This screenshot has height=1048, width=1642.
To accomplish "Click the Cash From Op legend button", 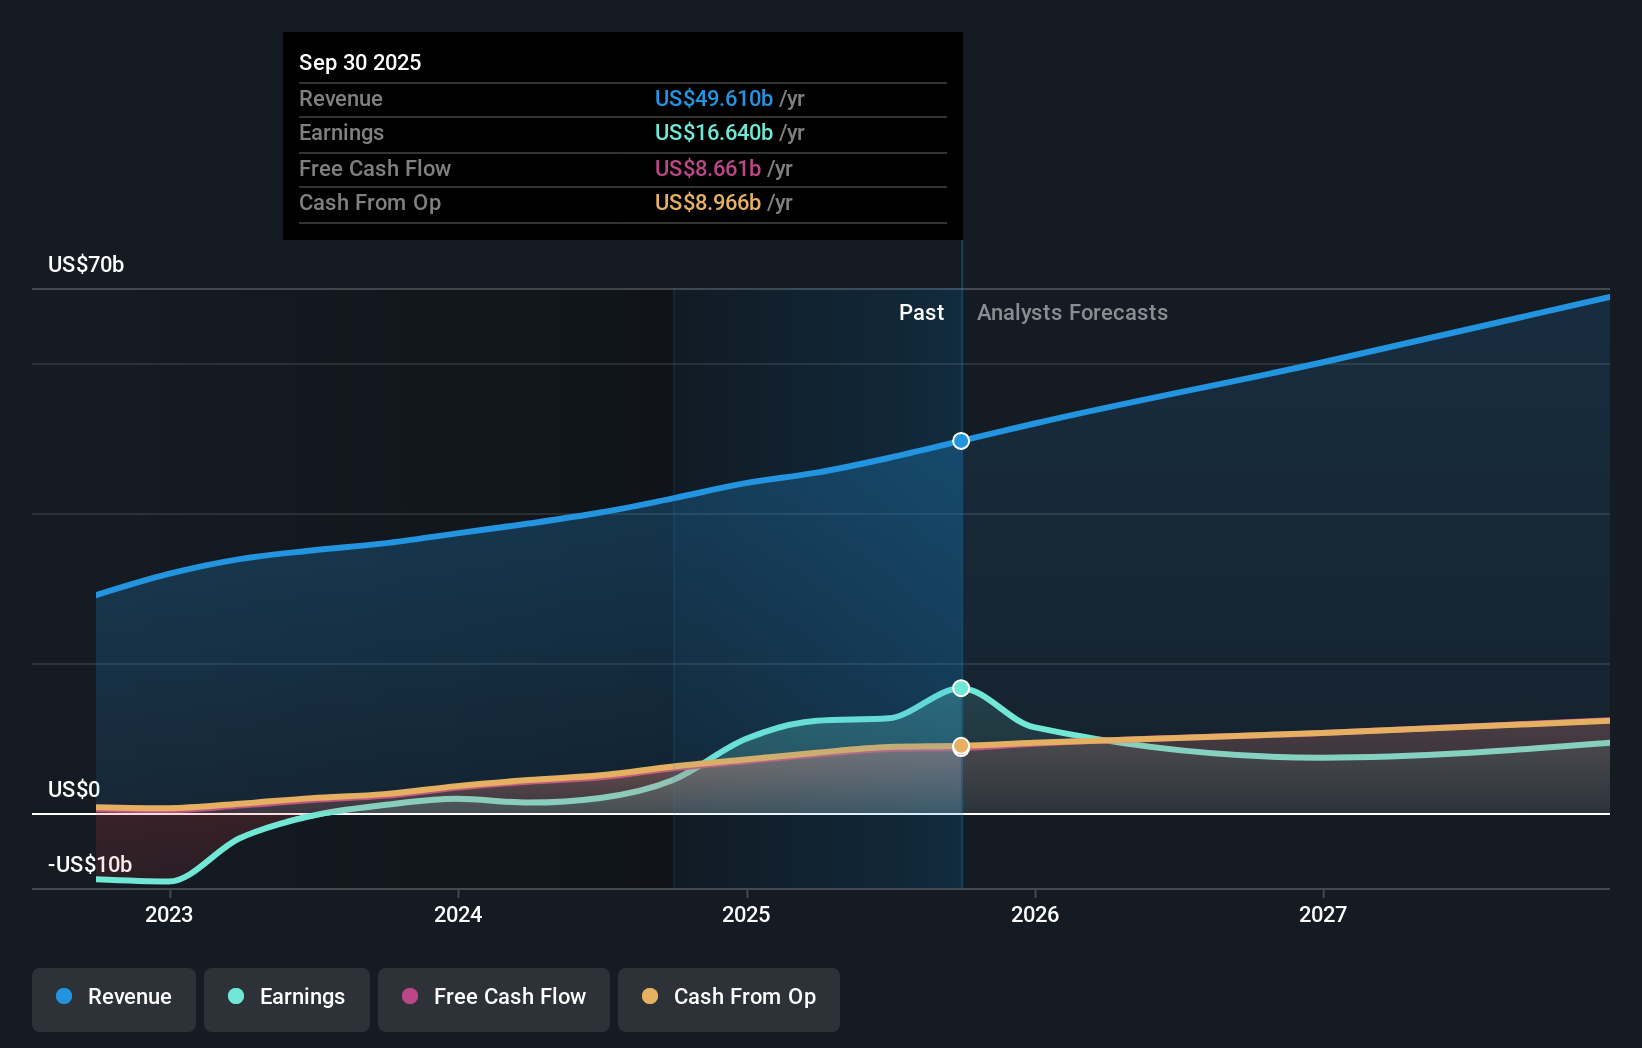I will 728,997.
